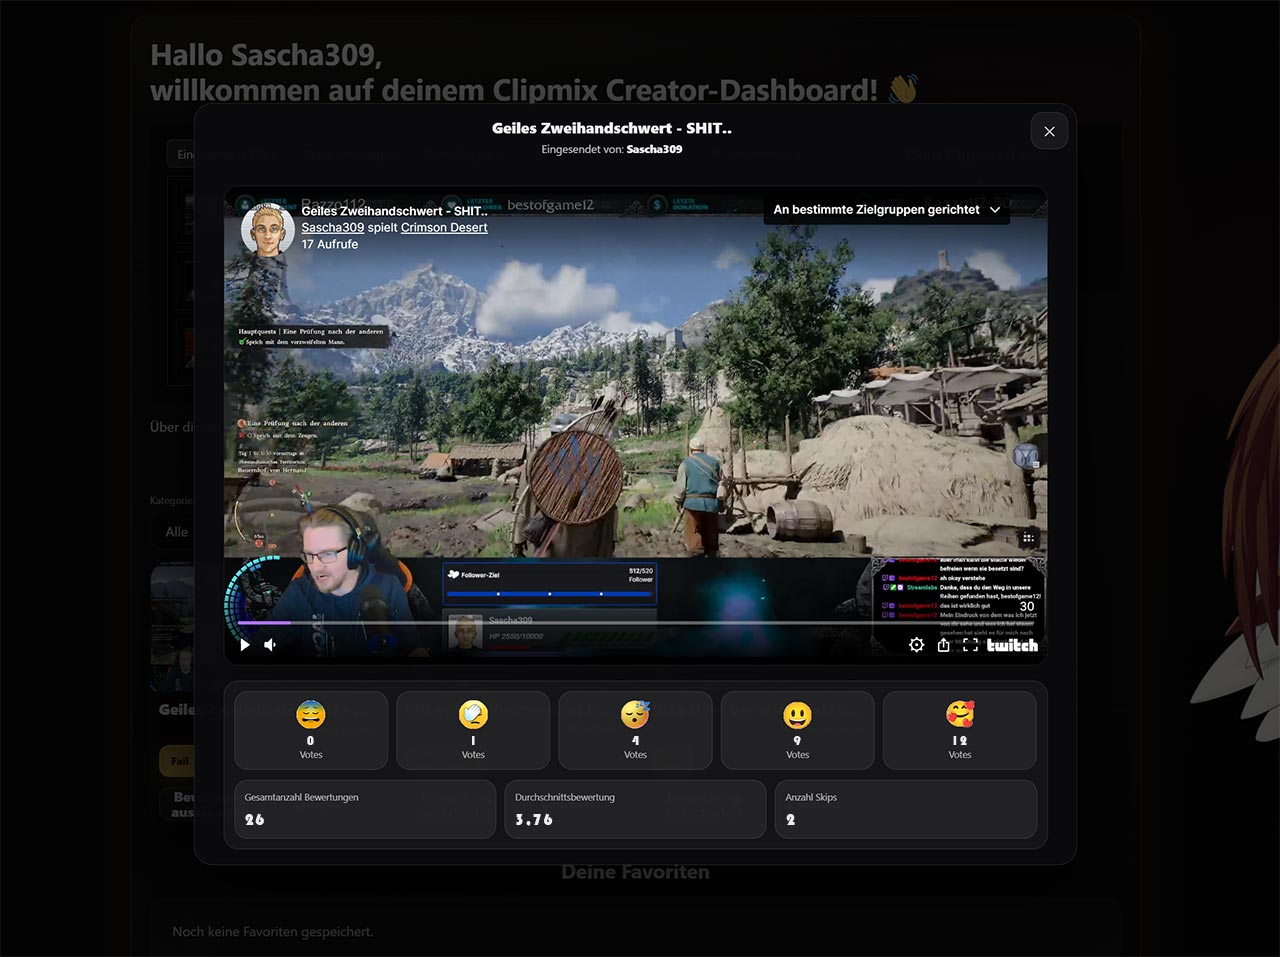Share the clip via the share icon
This screenshot has width=1280, height=957.
(x=943, y=645)
